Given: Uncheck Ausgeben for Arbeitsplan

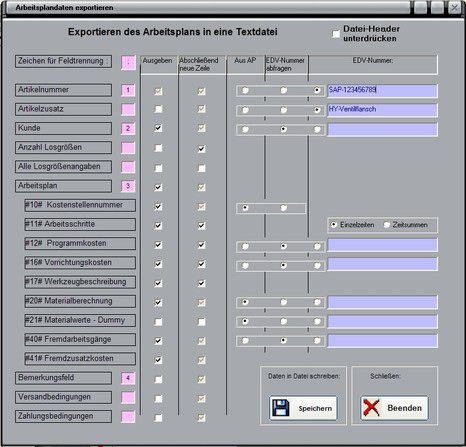Looking at the screenshot, I should [x=158, y=187].
